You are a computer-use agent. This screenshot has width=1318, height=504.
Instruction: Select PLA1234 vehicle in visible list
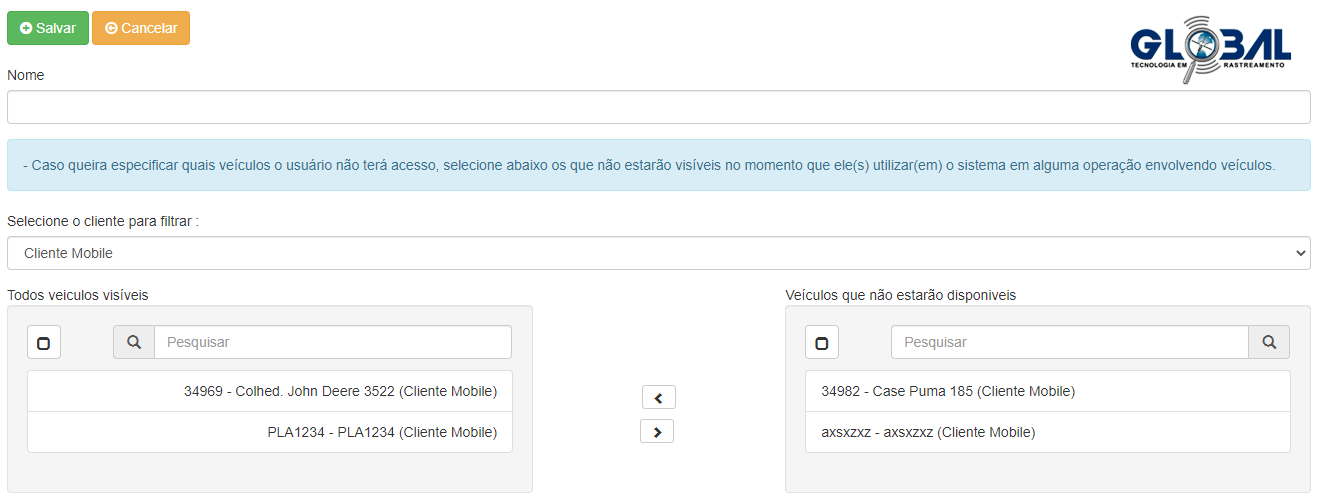tap(381, 432)
